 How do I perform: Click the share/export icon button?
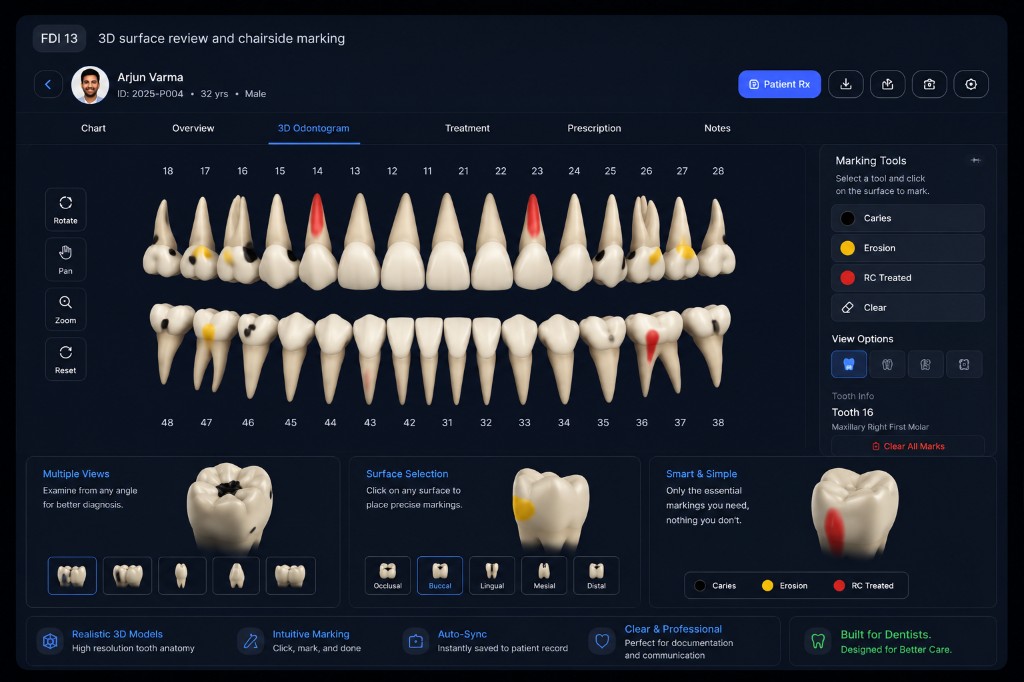pos(888,84)
